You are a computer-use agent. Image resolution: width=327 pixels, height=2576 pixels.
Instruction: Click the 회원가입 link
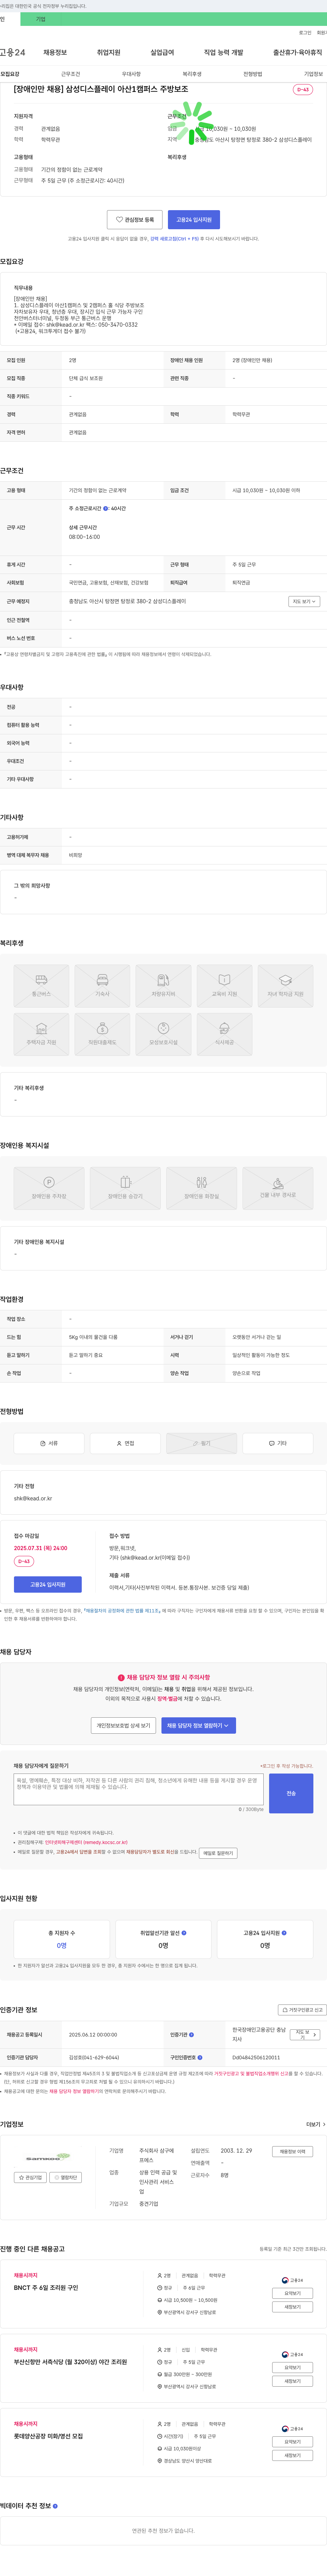(x=322, y=33)
